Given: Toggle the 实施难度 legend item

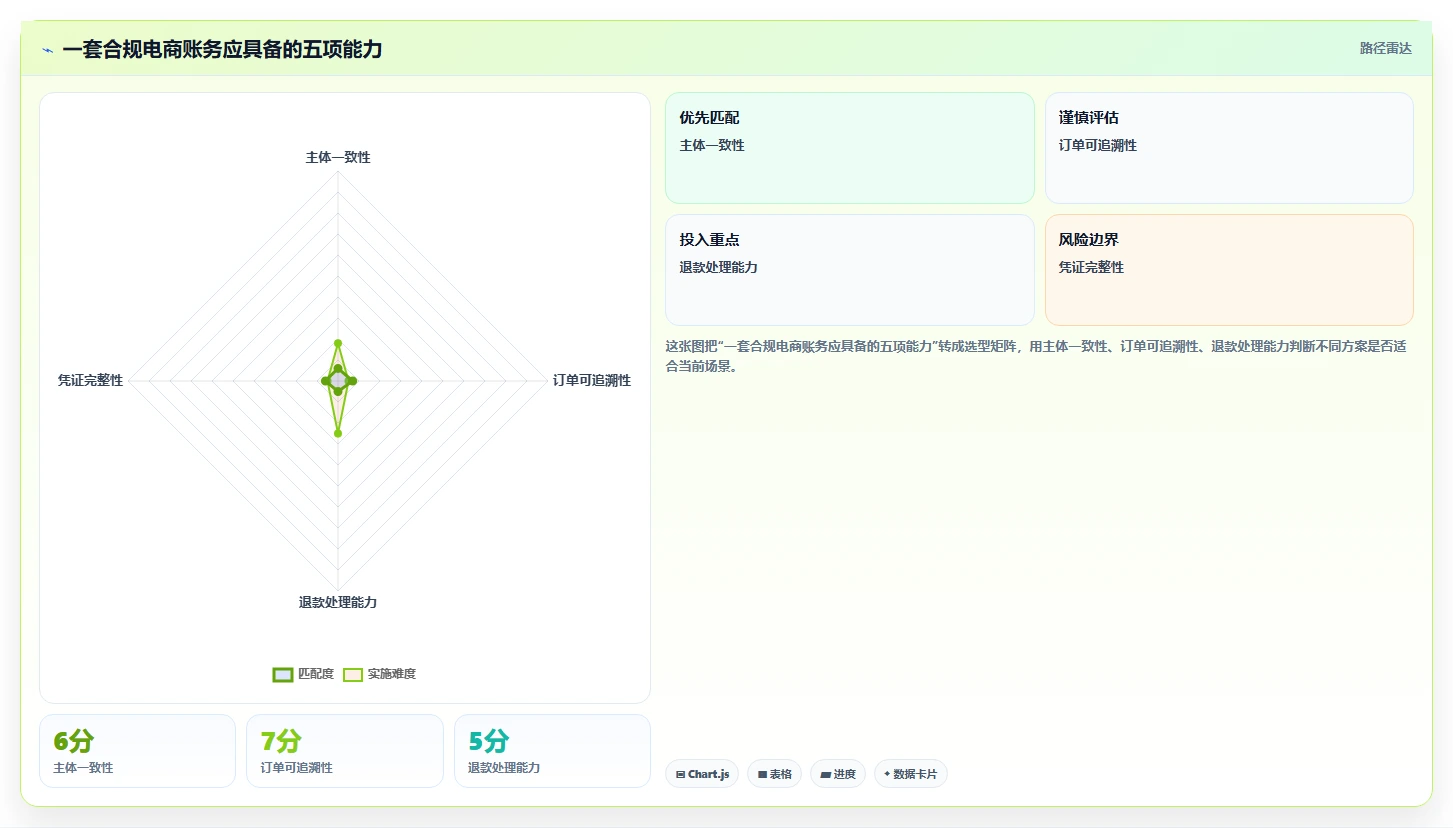Looking at the screenshot, I should pyautogui.click(x=379, y=674).
